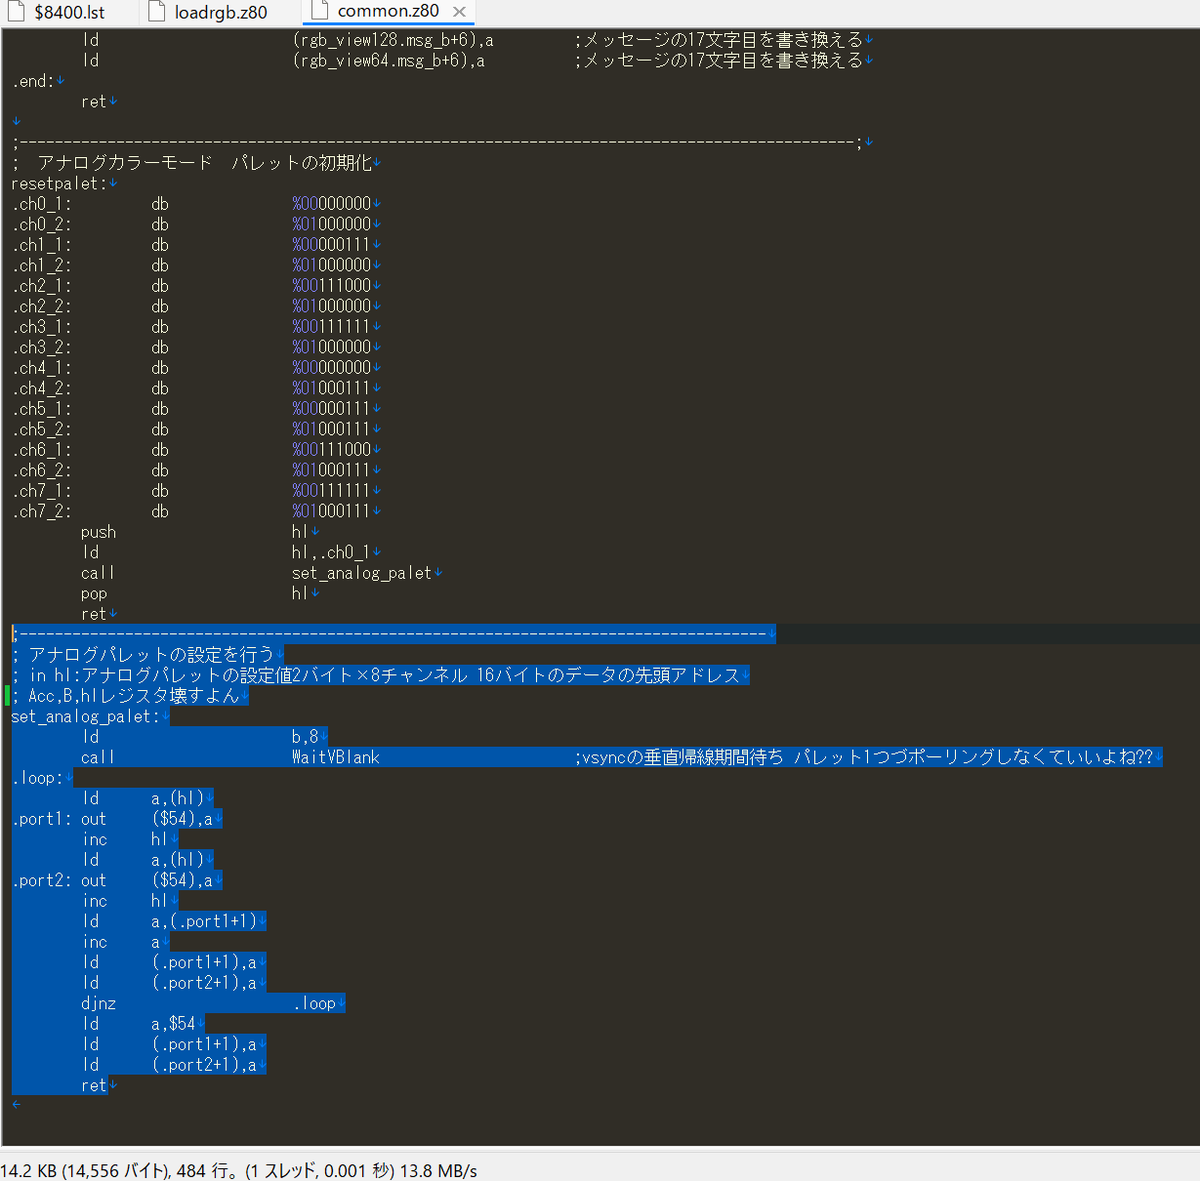Place cursor on the .end: label

point(33,81)
